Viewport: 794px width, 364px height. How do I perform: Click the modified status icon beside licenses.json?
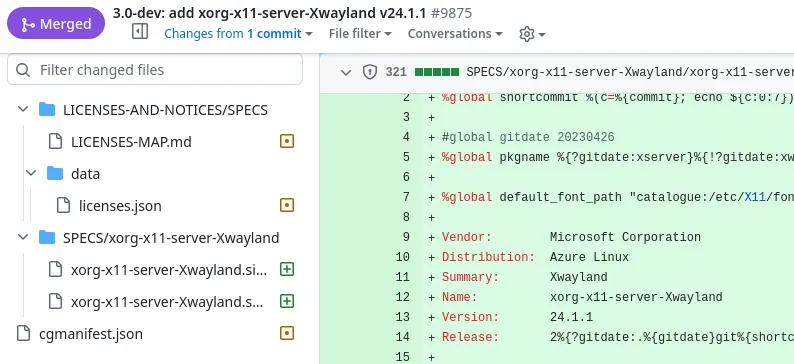click(x=287, y=205)
